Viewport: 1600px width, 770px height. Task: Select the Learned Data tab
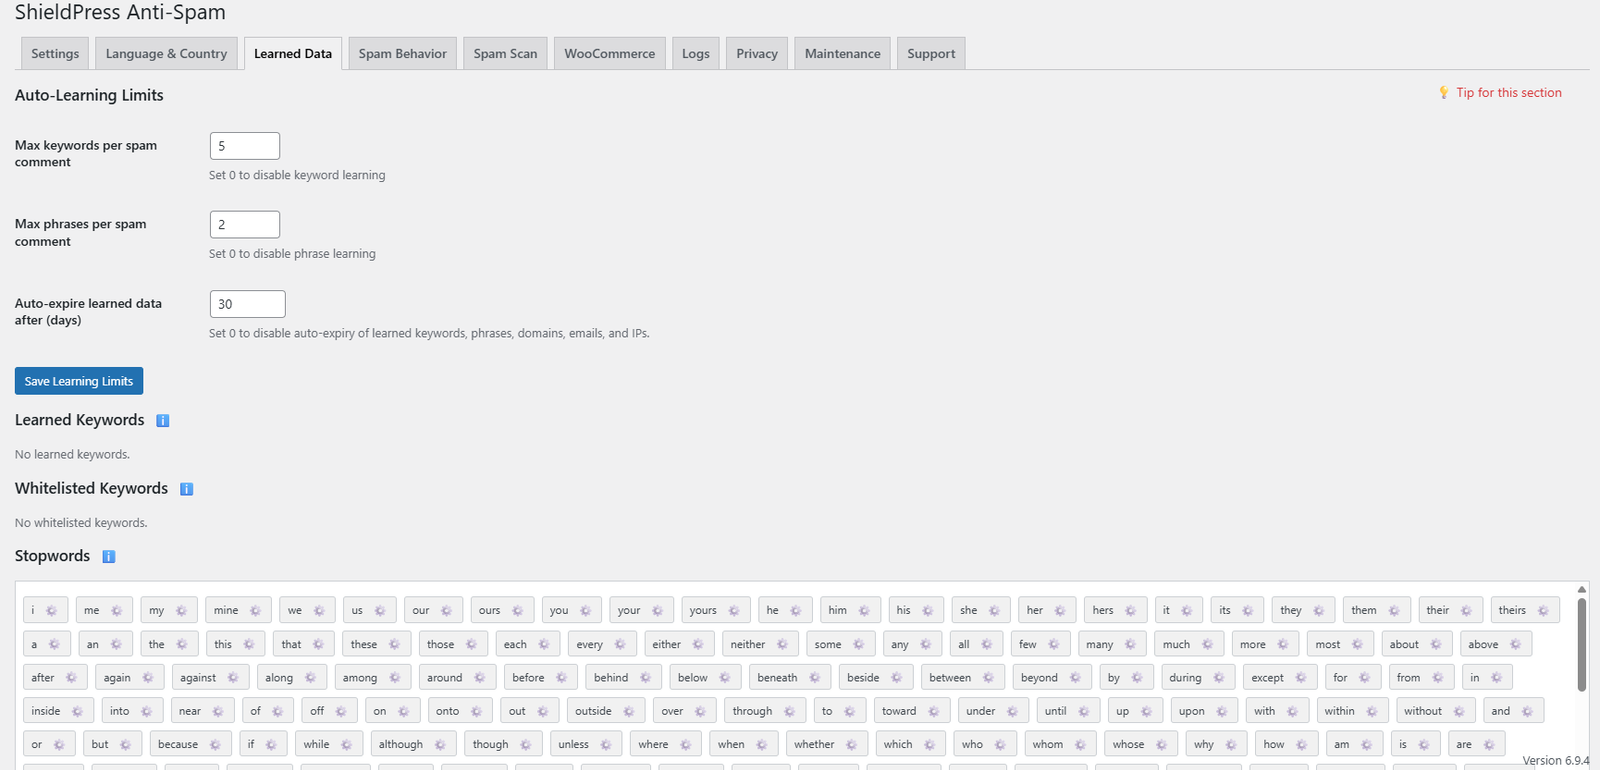pyautogui.click(x=293, y=54)
